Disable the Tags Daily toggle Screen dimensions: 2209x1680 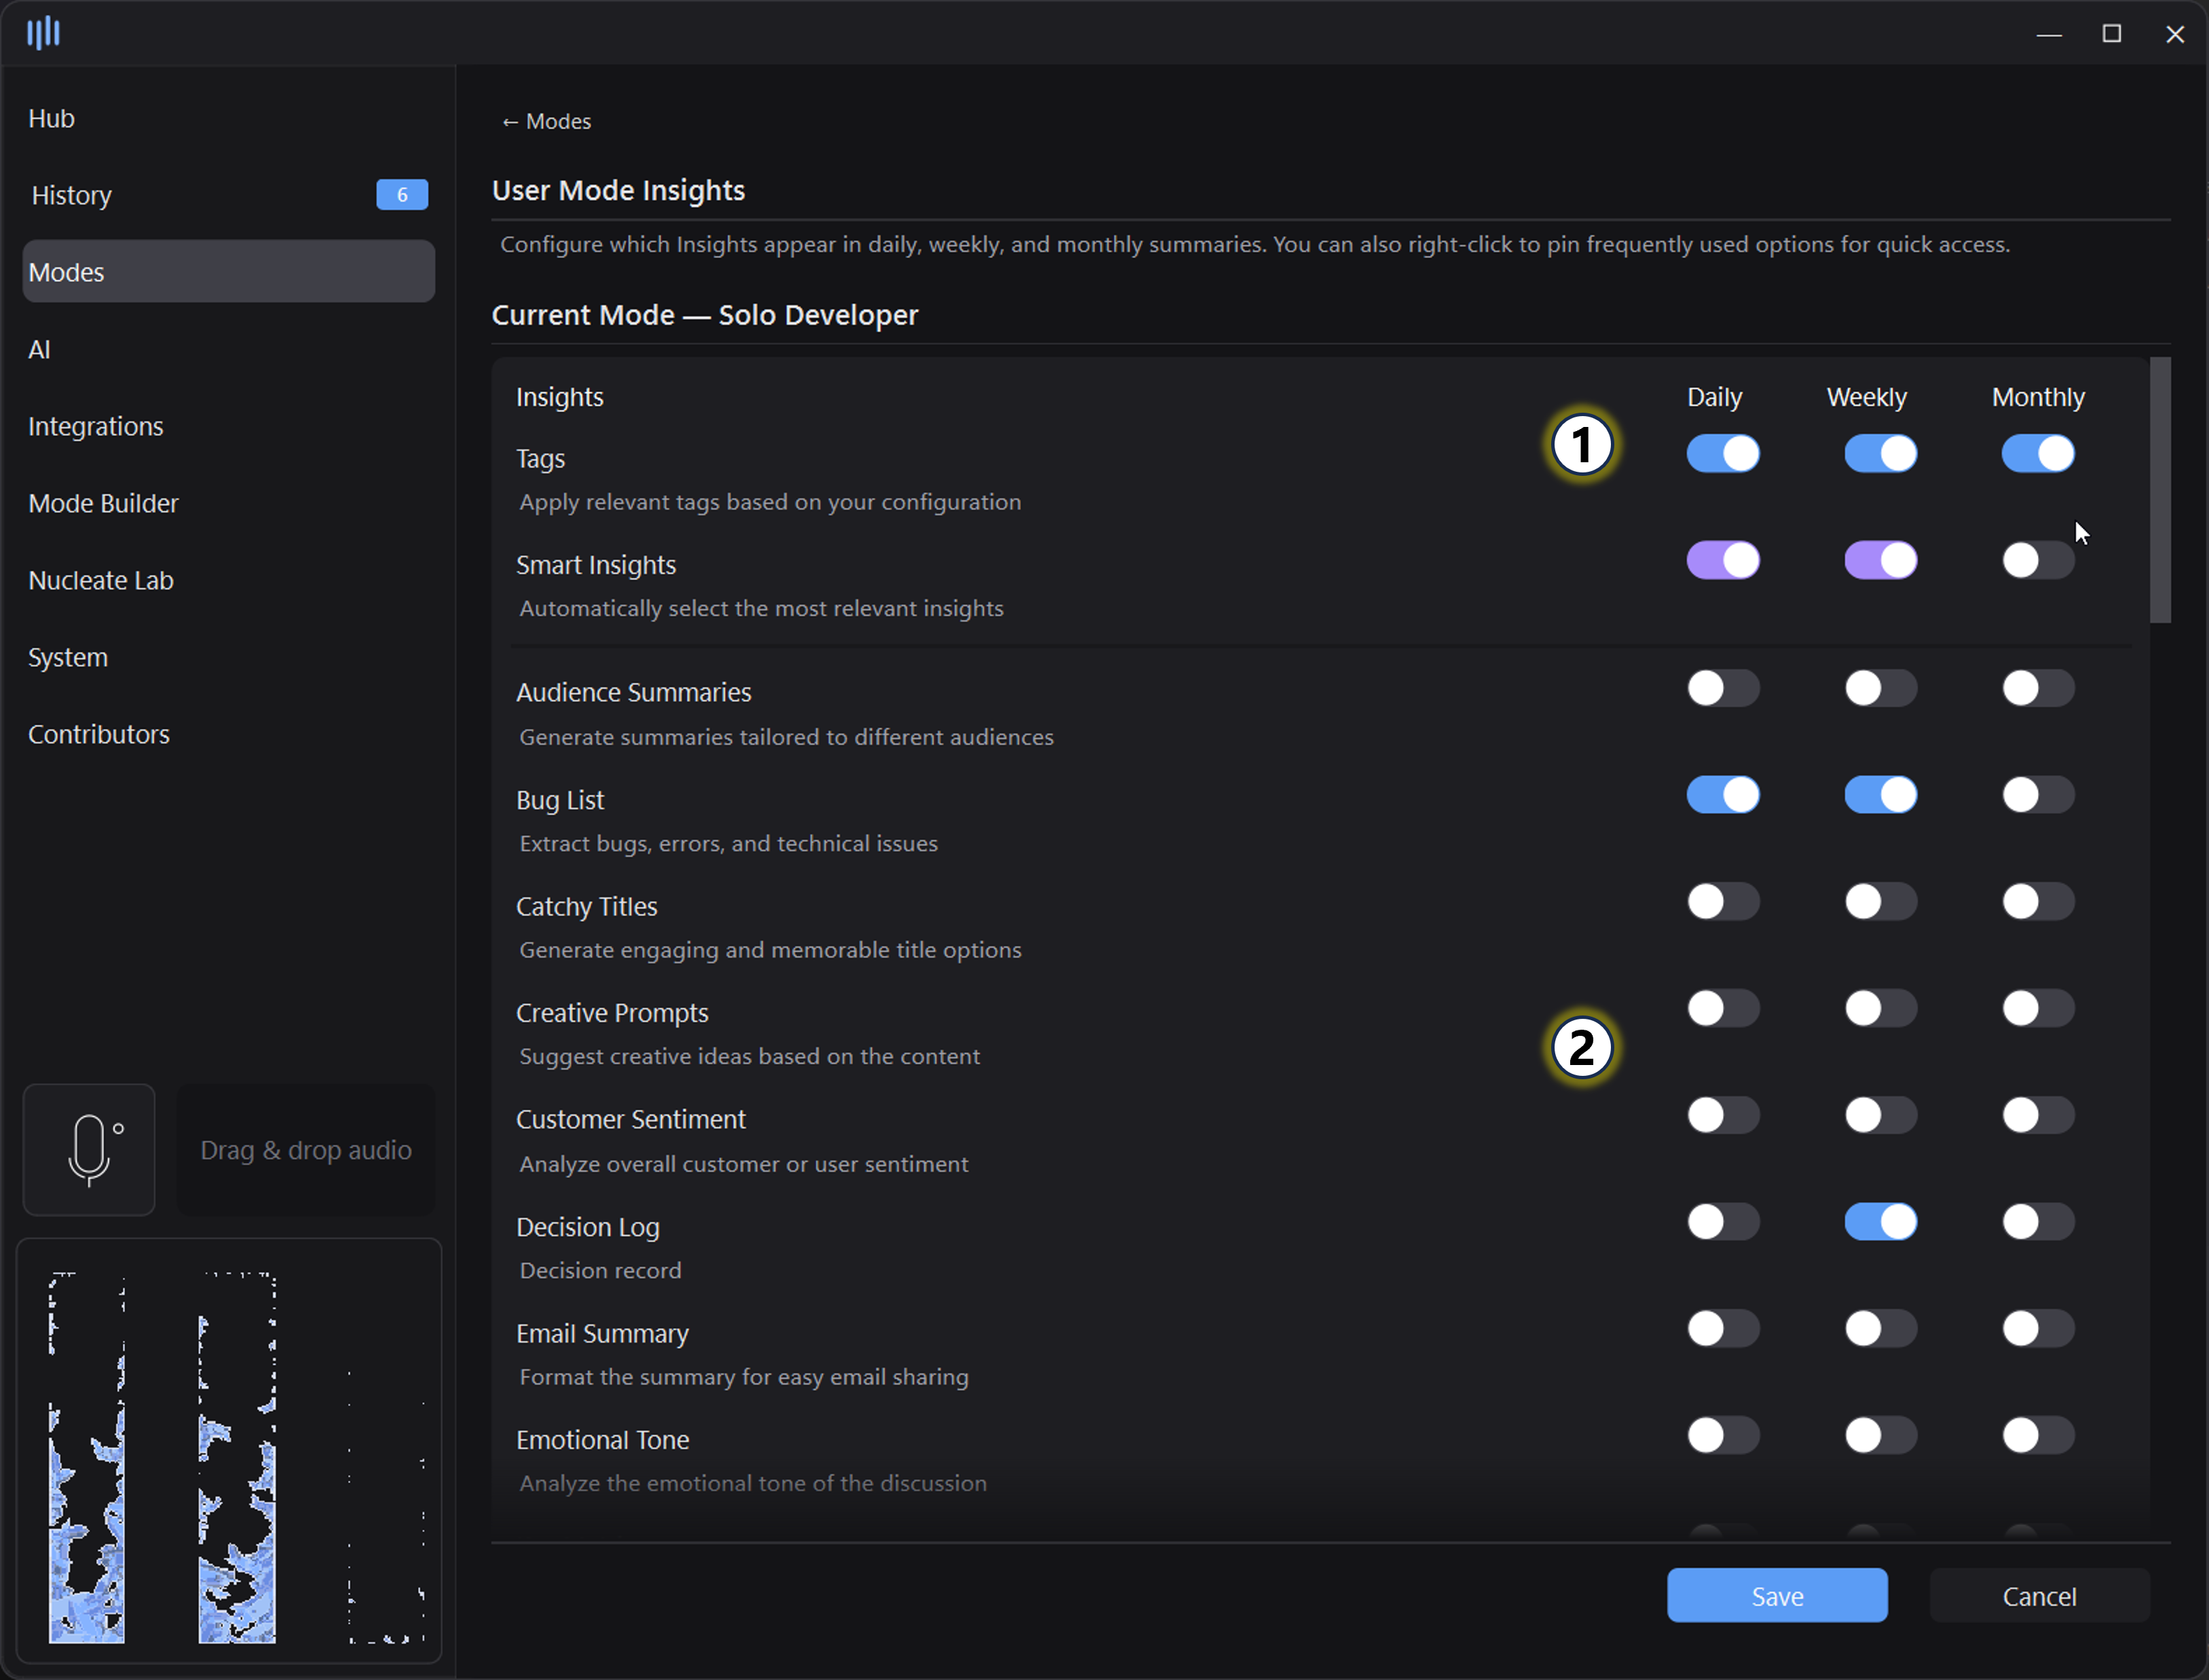click(1723, 454)
